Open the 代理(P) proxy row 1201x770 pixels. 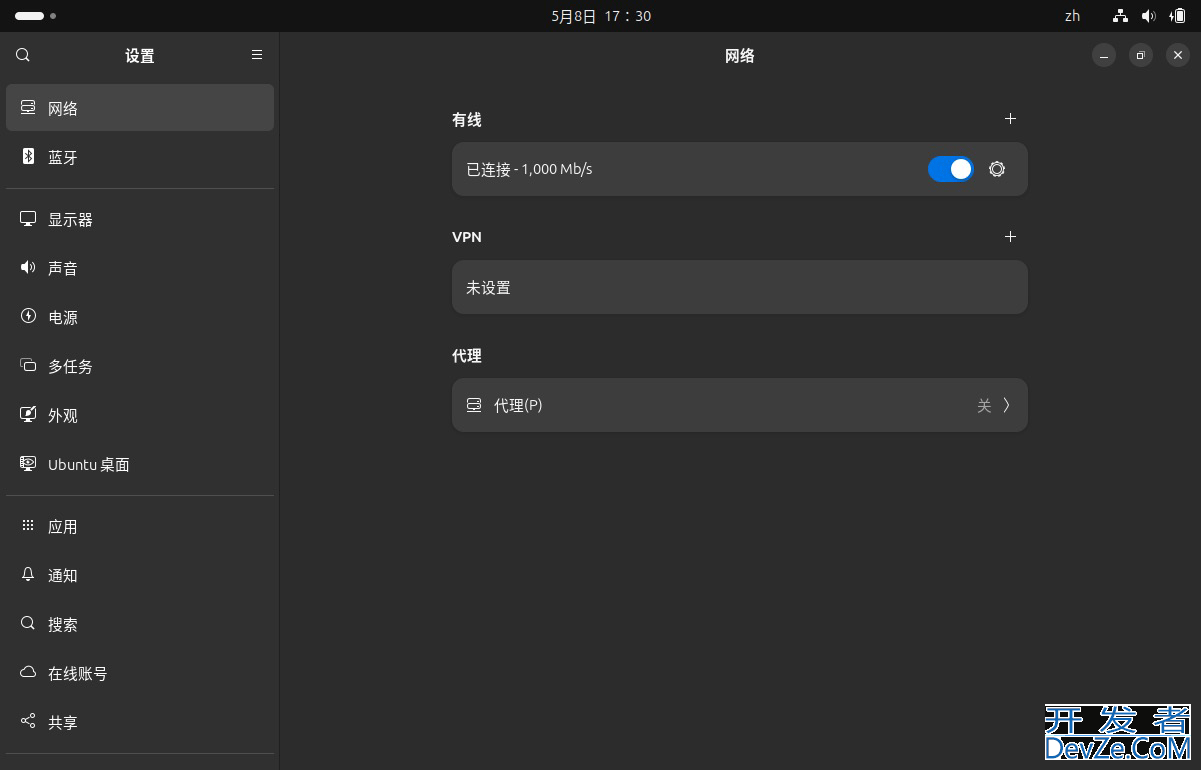740,405
